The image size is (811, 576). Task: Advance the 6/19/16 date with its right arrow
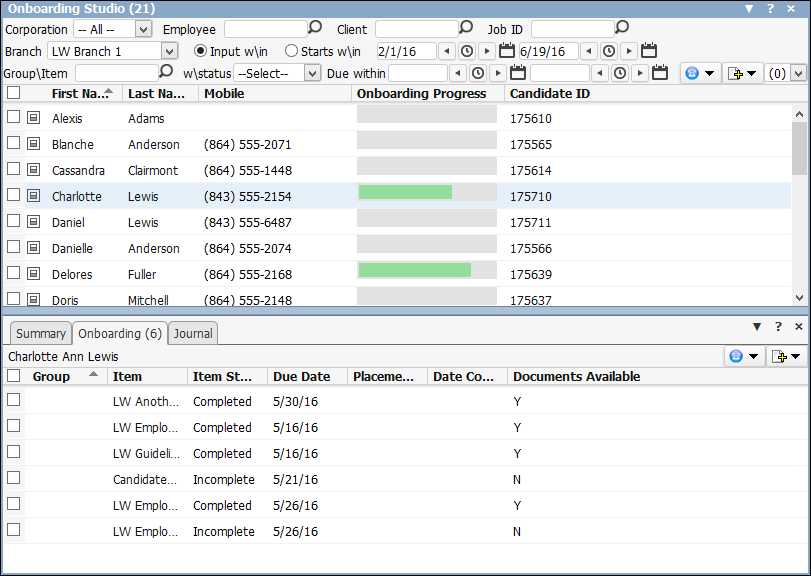pos(629,51)
